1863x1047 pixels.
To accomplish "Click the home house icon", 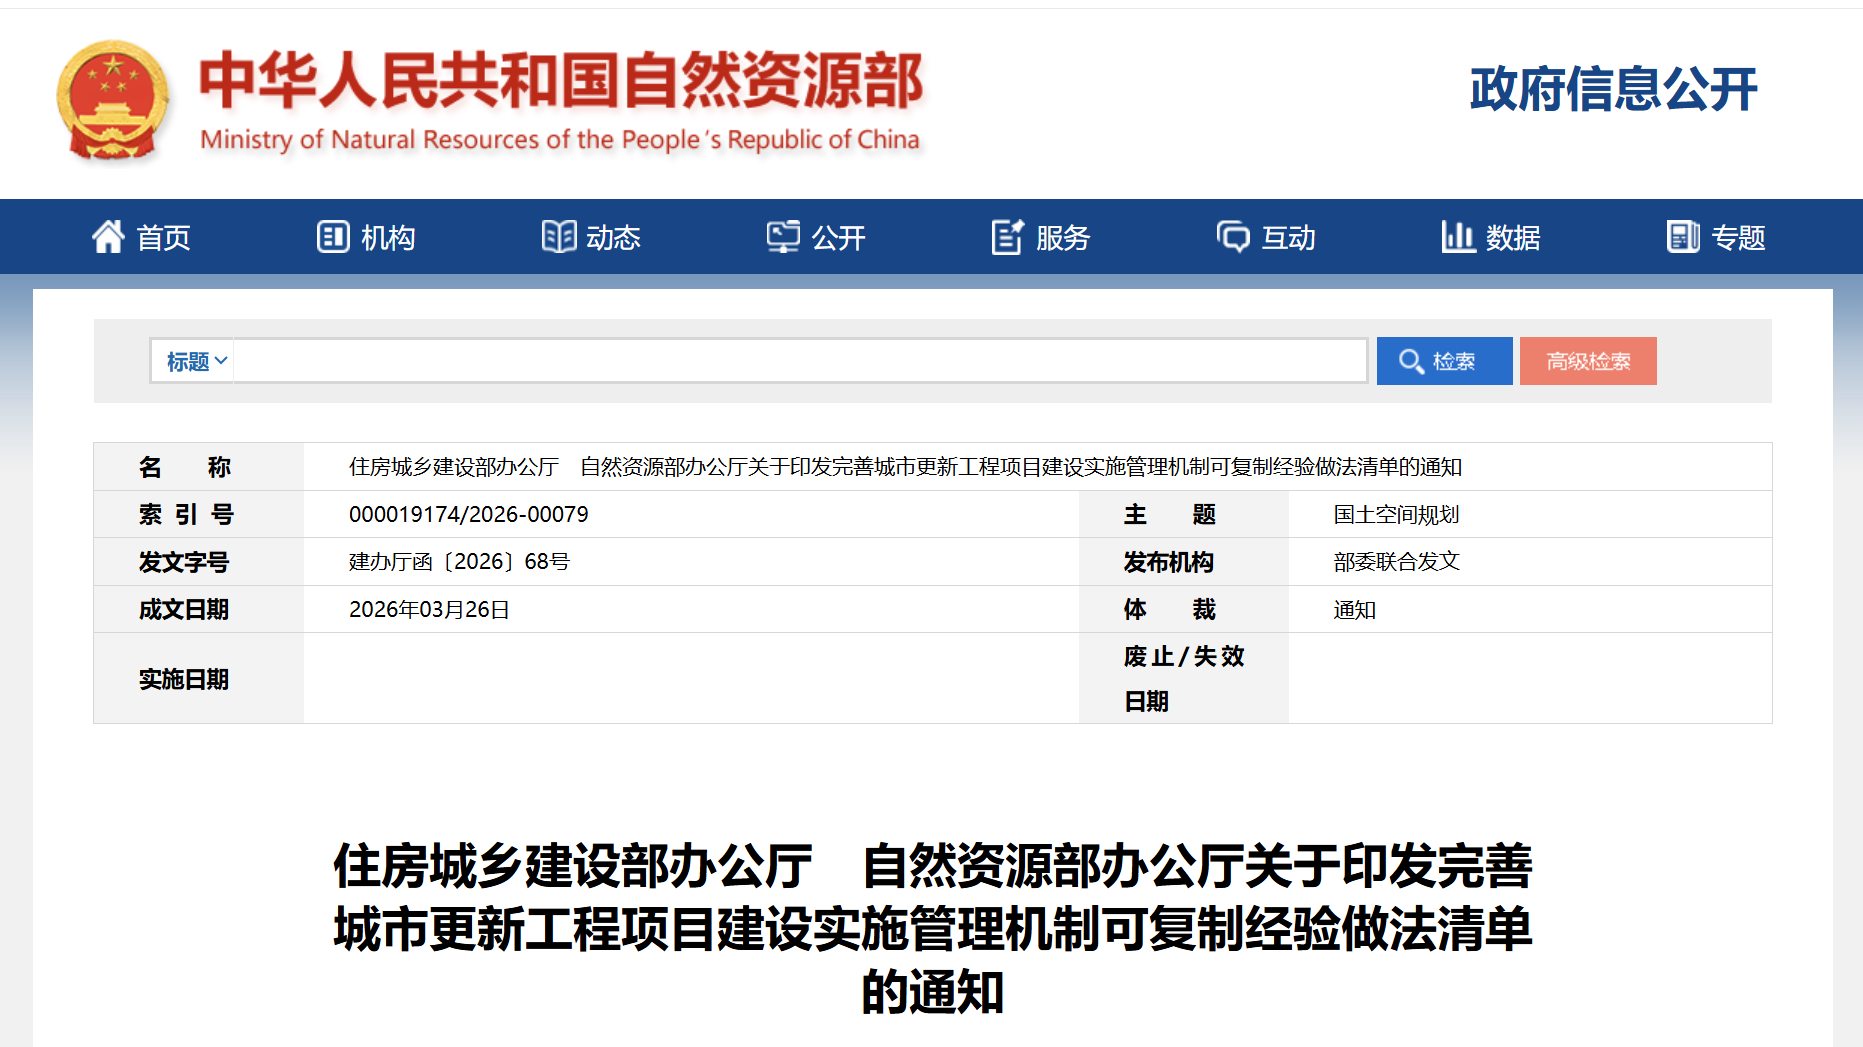I will (x=108, y=237).
